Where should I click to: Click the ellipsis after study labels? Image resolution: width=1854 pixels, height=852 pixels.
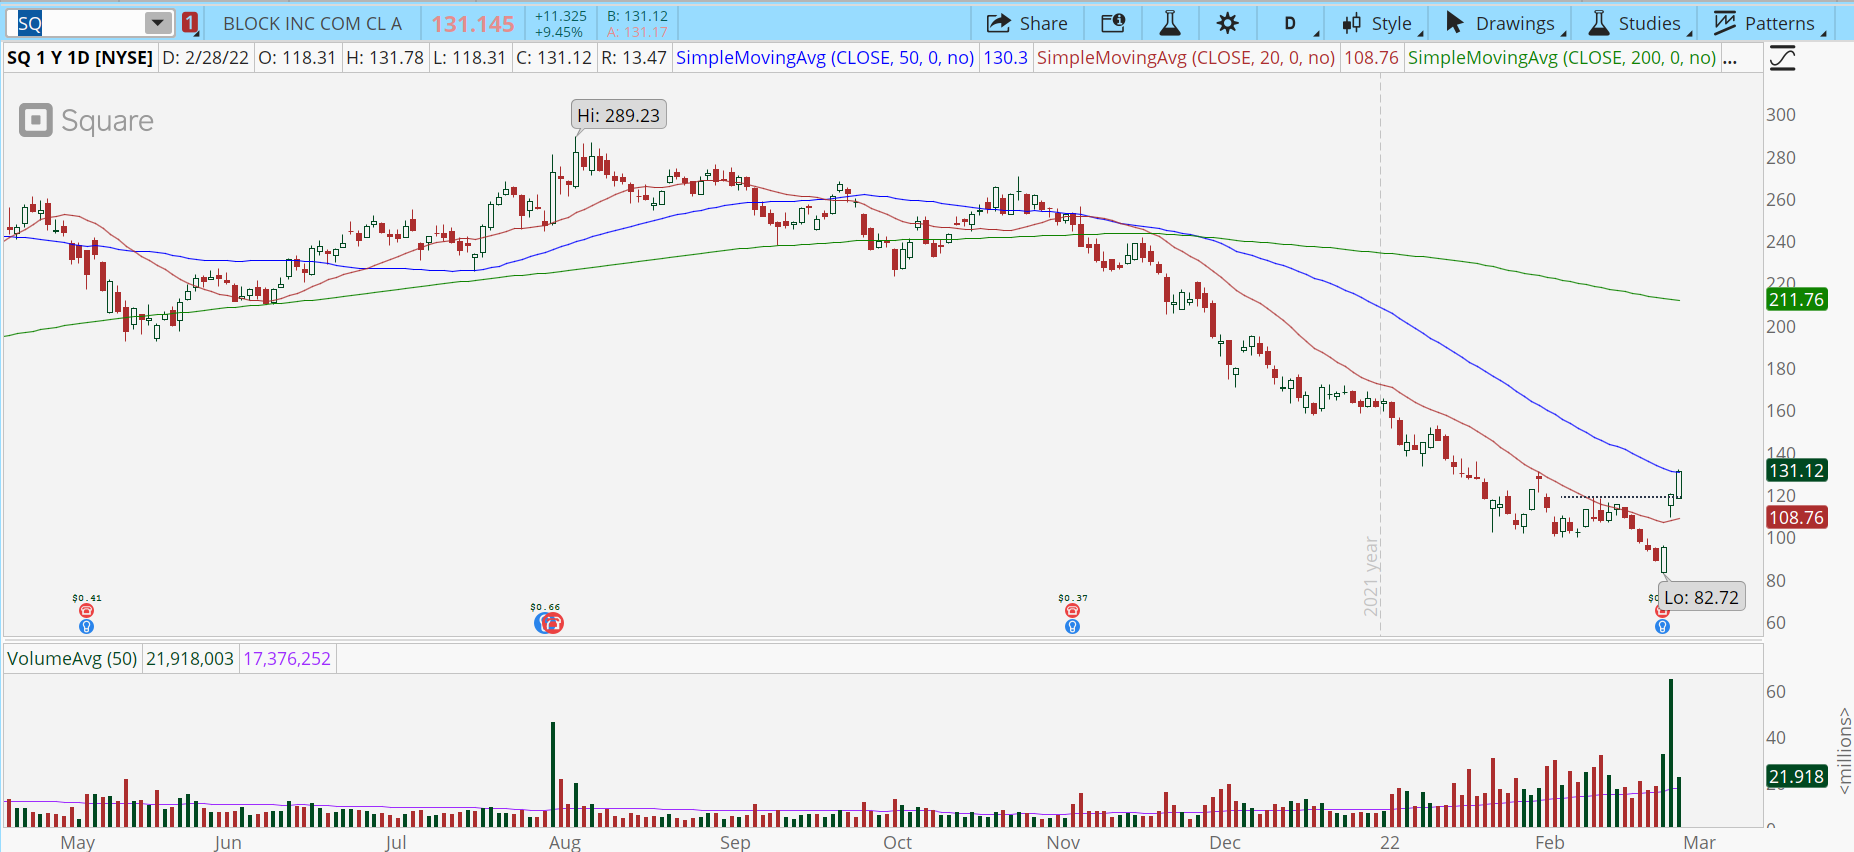click(x=1730, y=58)
